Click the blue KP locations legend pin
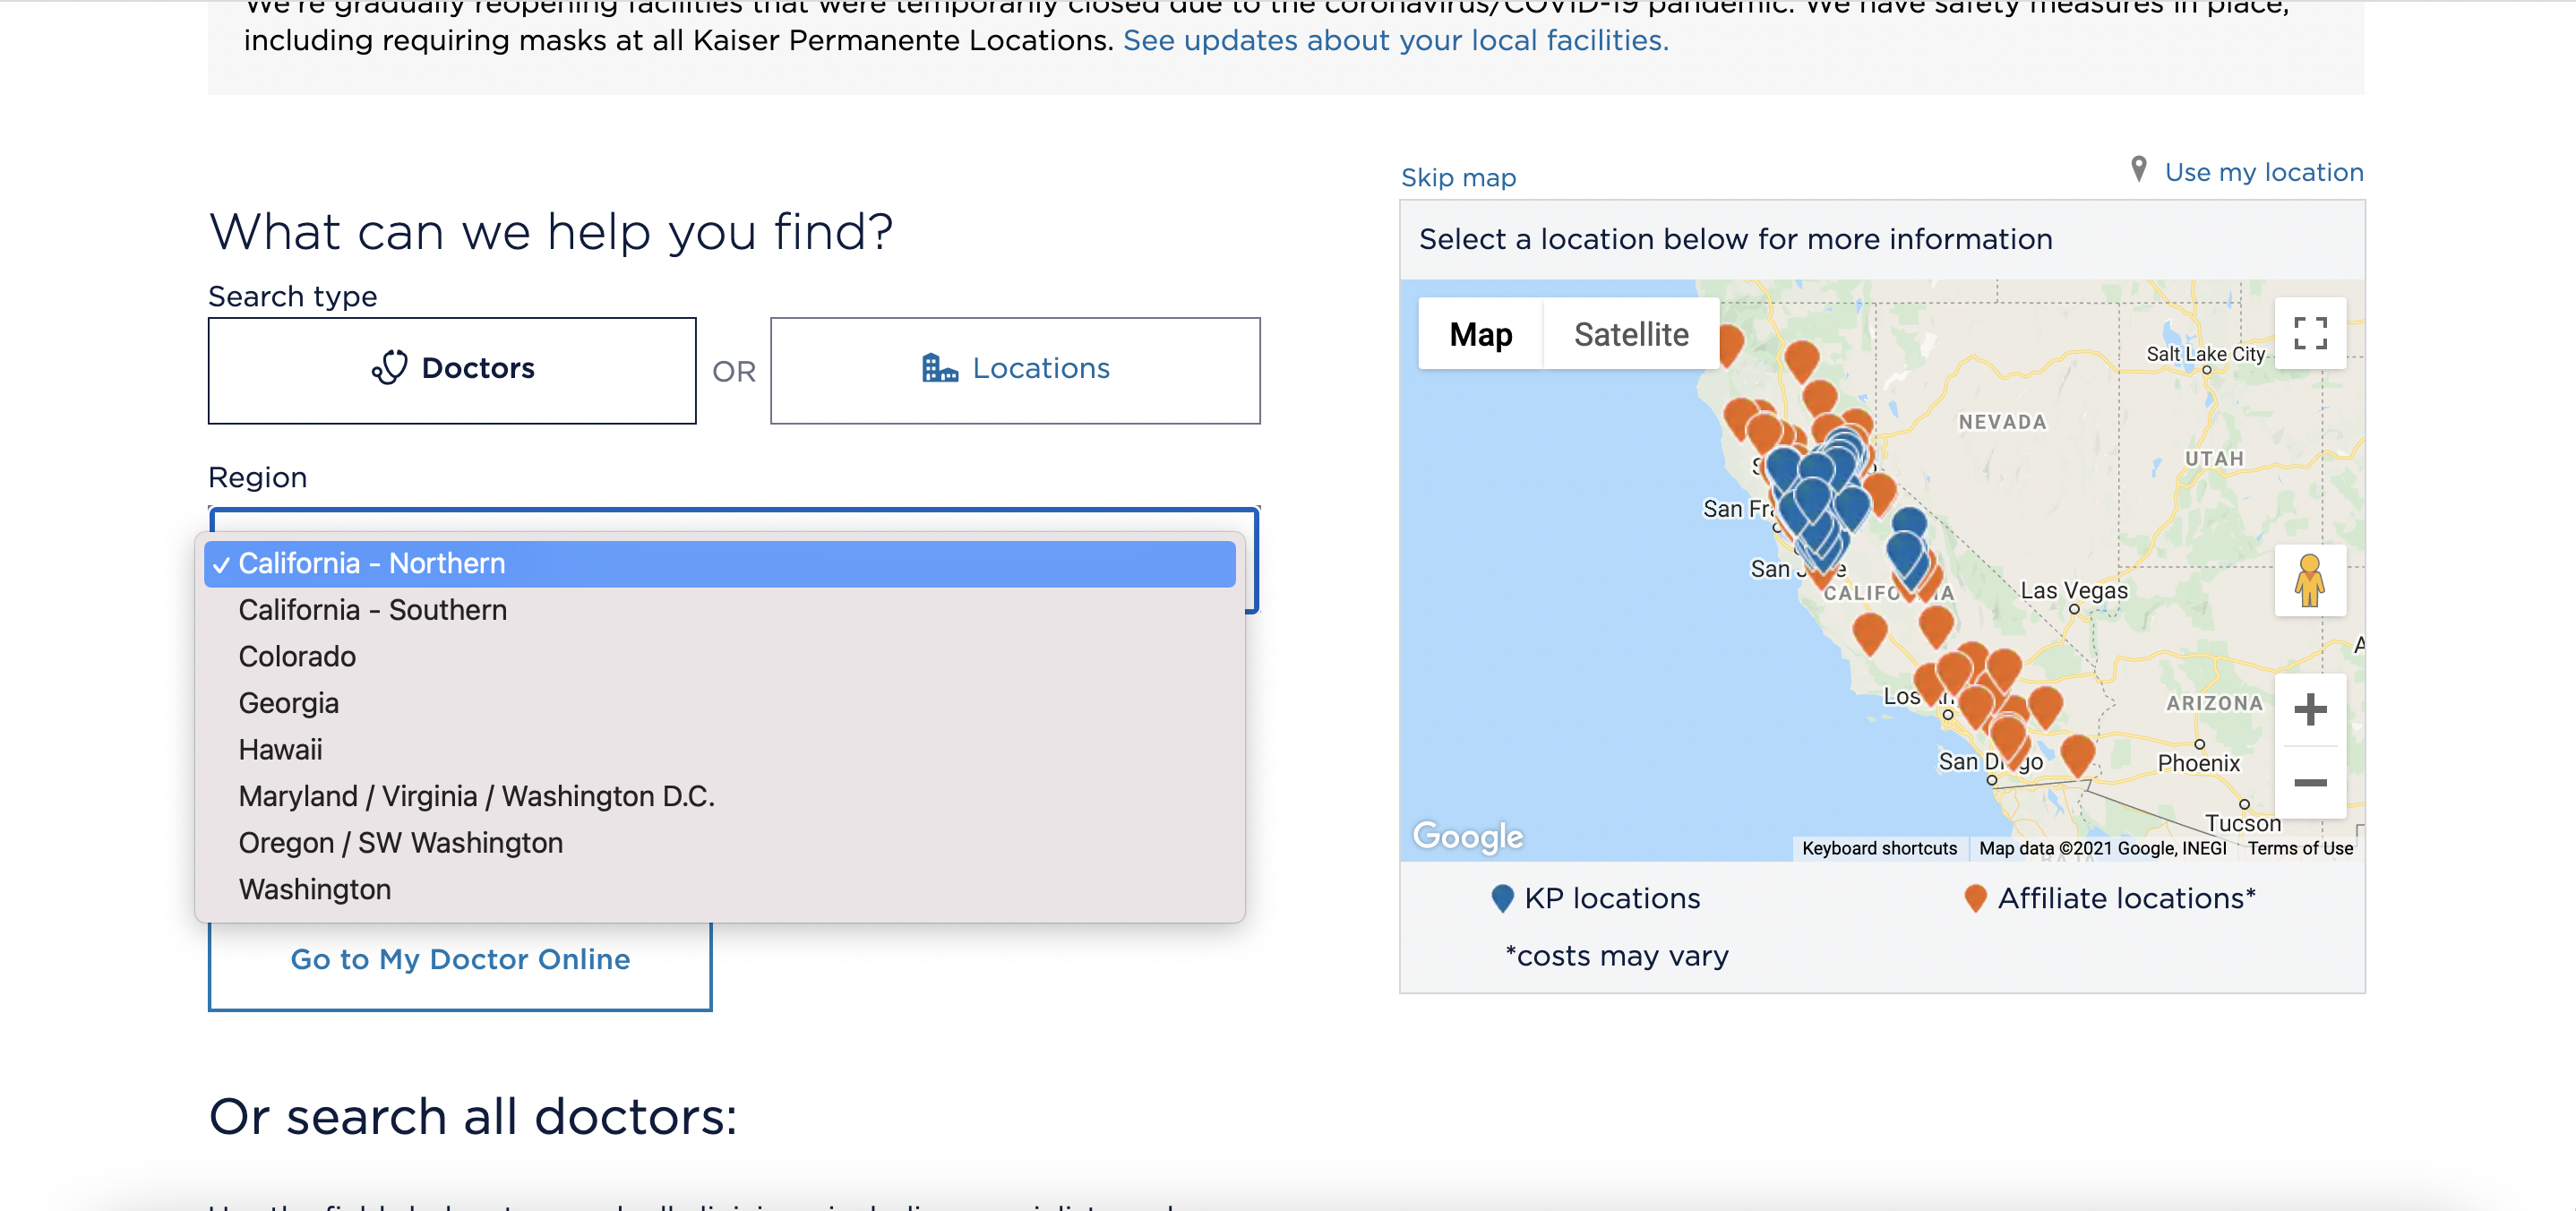2576x1211 pixels. pos(1501,898)
